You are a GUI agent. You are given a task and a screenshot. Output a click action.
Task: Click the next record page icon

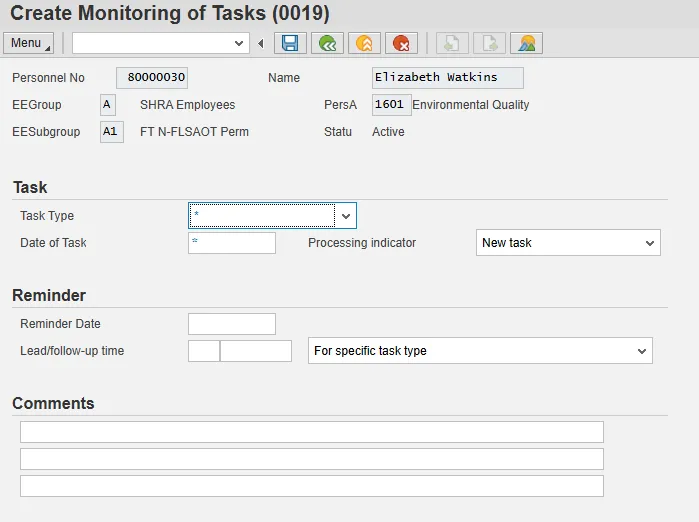pyautogui.click(x=489, y=43)
